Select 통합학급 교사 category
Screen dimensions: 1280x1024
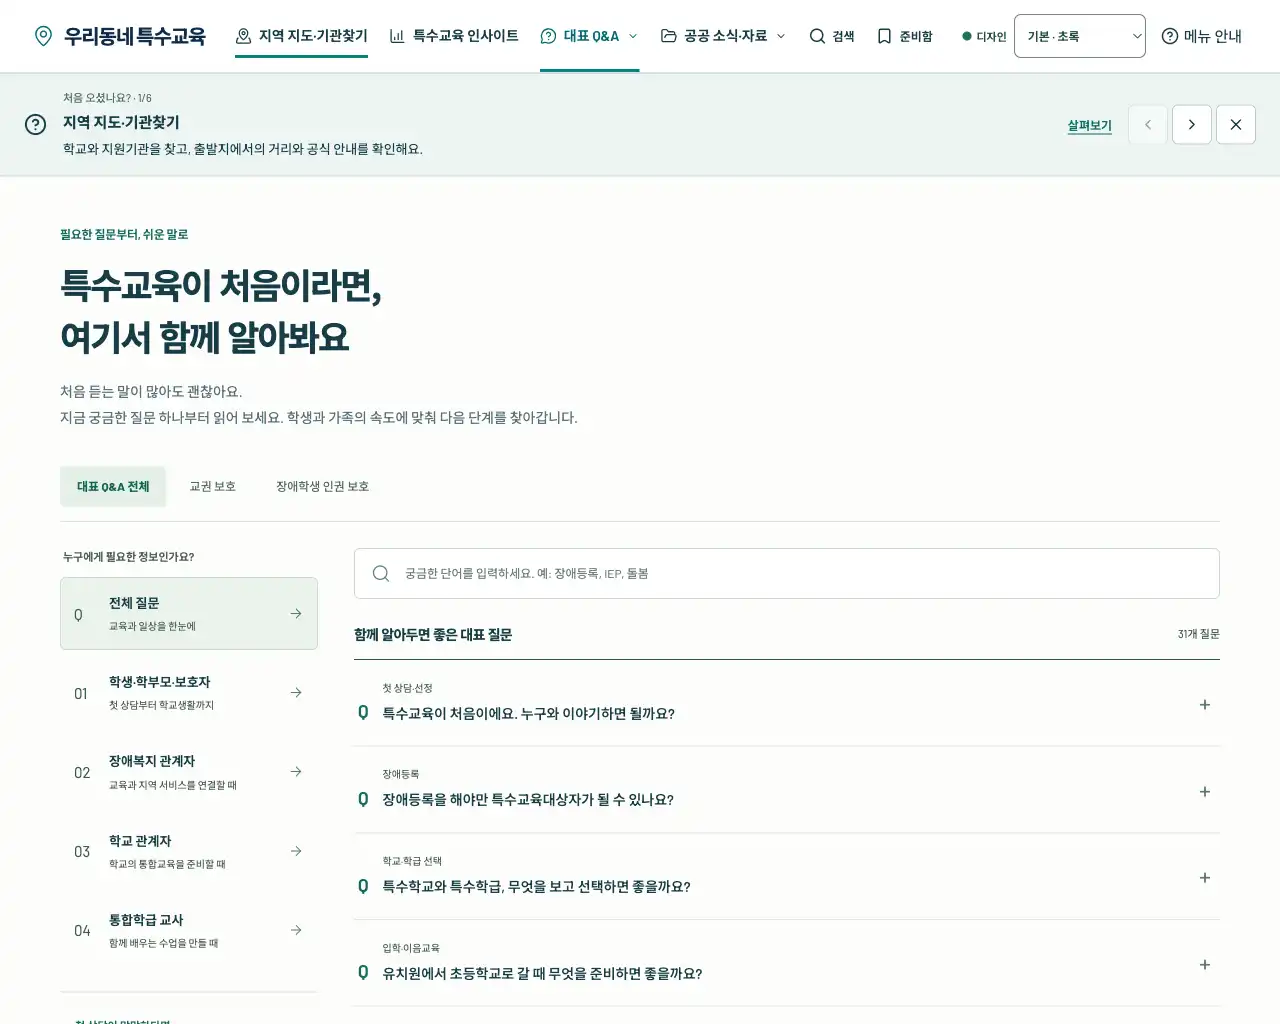189,931
